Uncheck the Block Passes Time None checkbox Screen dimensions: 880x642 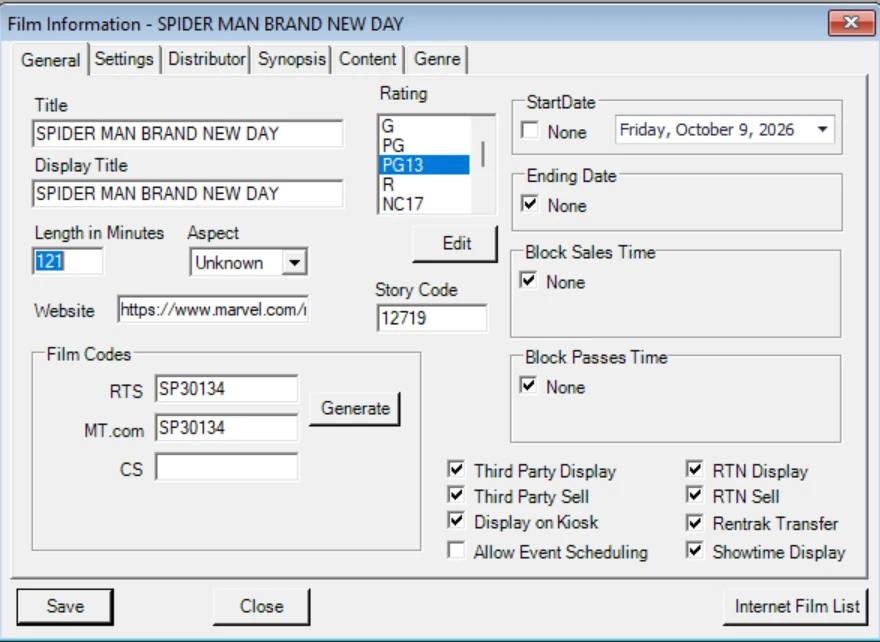[529, 384]
